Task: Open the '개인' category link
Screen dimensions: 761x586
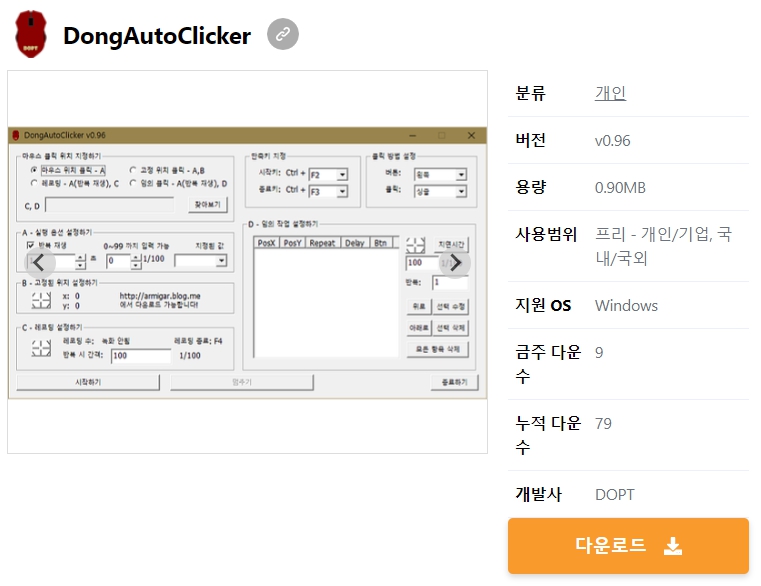Action: 610,93
